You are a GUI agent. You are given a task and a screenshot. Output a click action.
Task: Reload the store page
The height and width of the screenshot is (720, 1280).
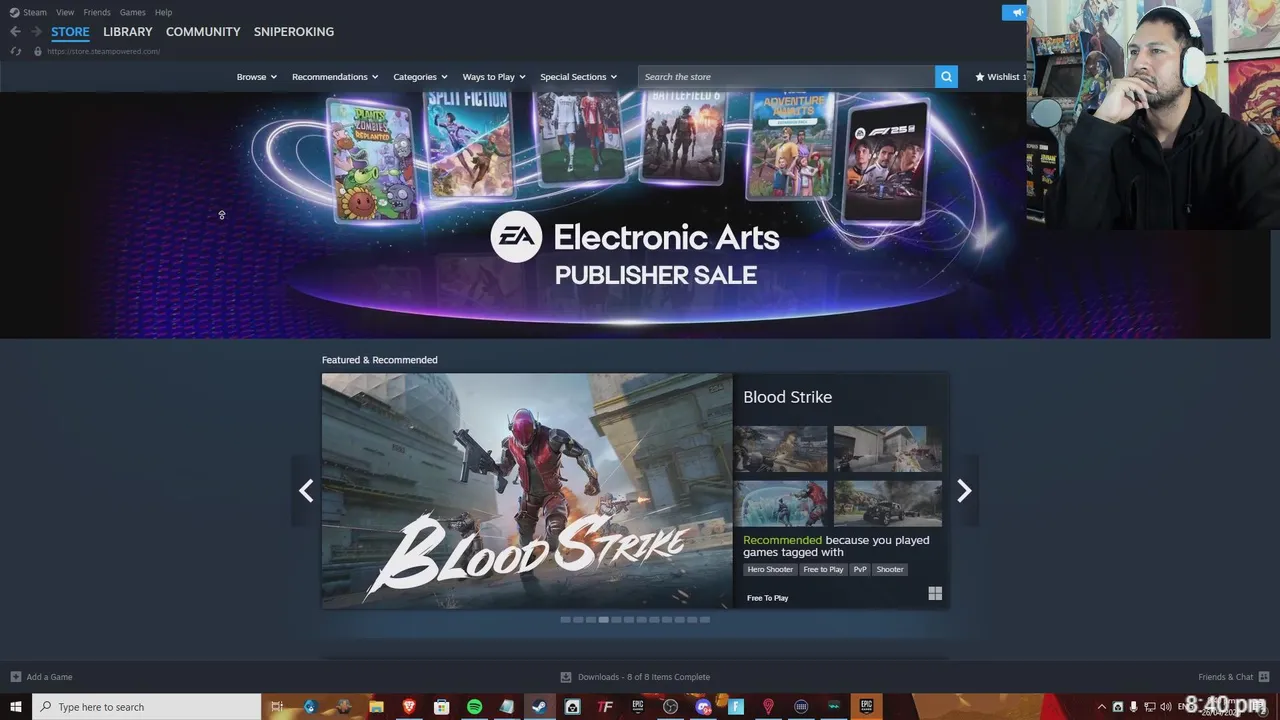[x=16, y=51]
